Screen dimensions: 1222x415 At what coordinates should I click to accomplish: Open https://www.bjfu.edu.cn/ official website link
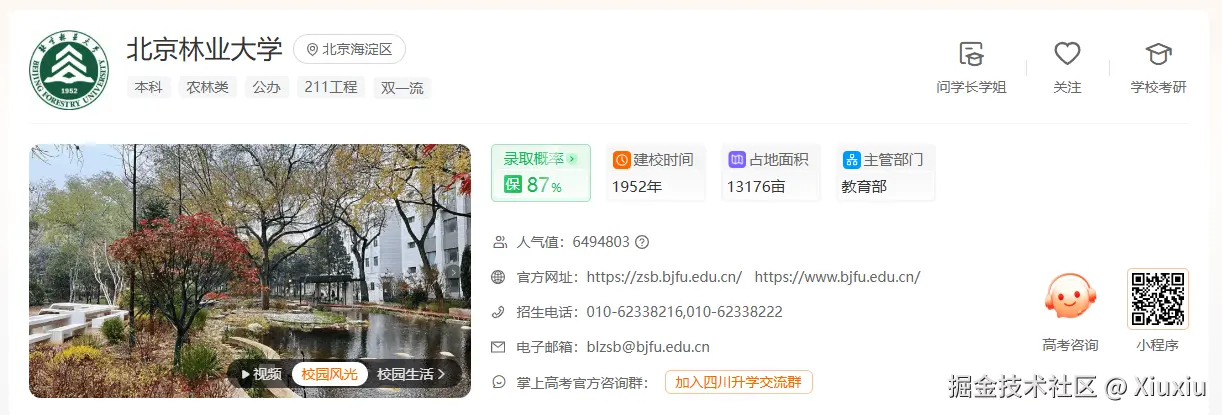[837, 277]
